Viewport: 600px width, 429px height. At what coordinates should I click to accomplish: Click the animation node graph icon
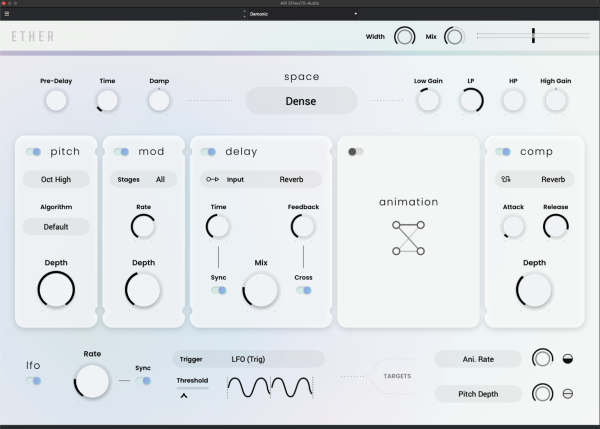(408, 237)
